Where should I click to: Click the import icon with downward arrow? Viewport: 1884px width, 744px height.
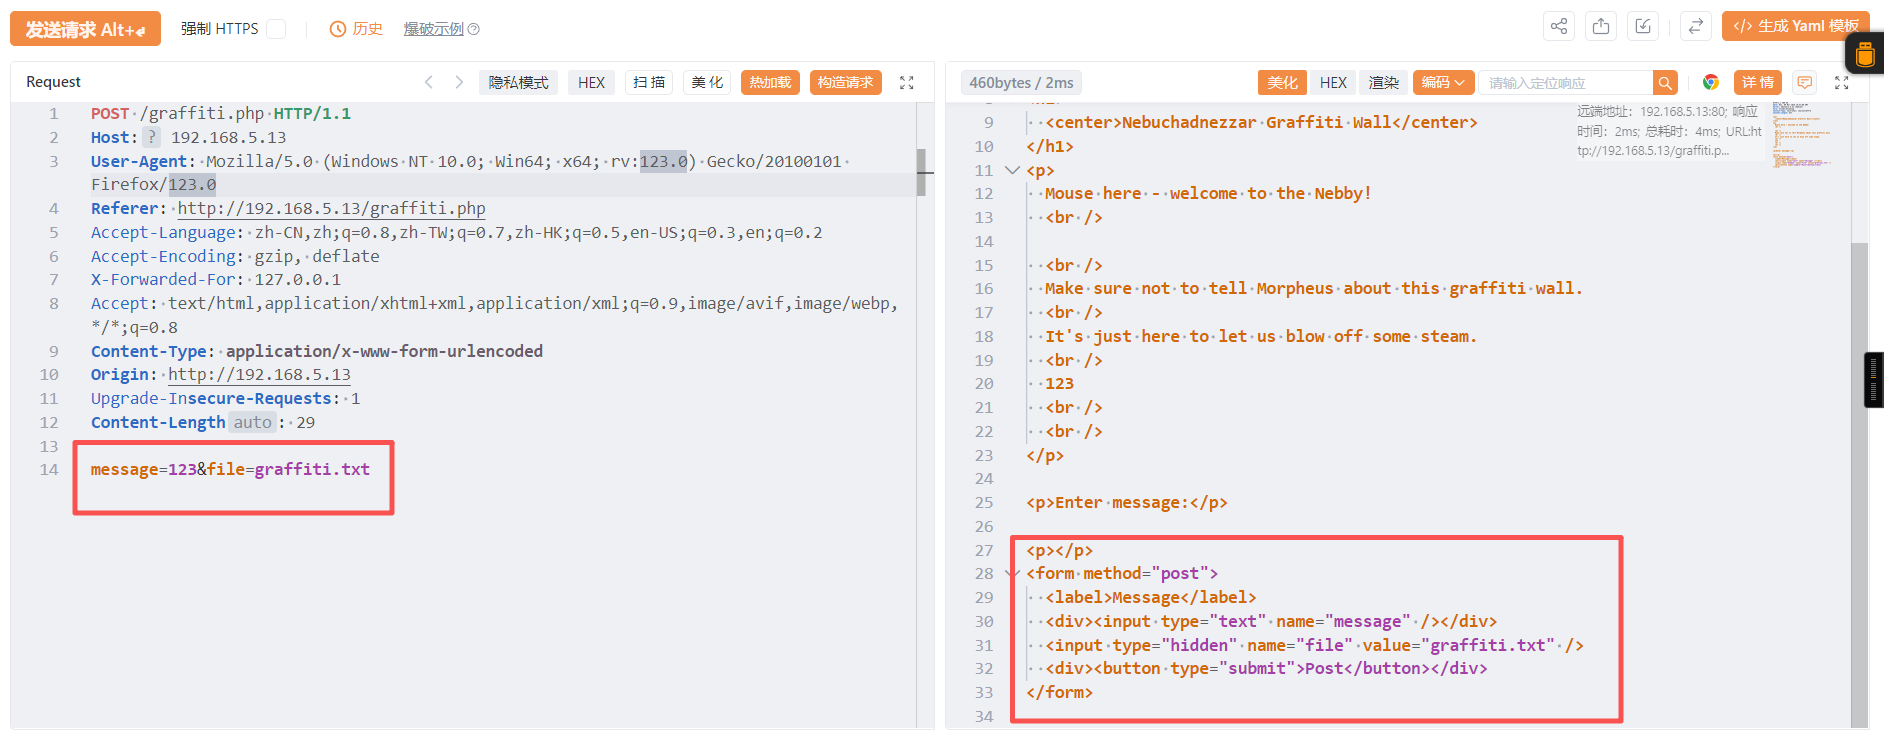pos(1643,27)
